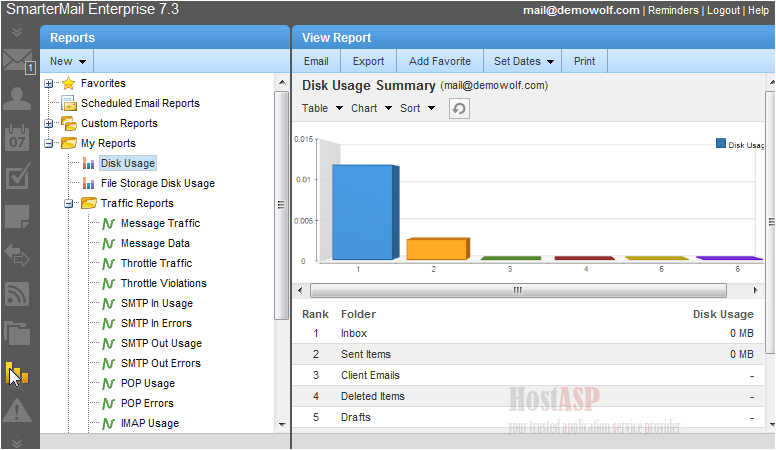This screenshot has height=450, width=776.
Task: Click the Favorites star icon
Action: click(x=68, y=83)
